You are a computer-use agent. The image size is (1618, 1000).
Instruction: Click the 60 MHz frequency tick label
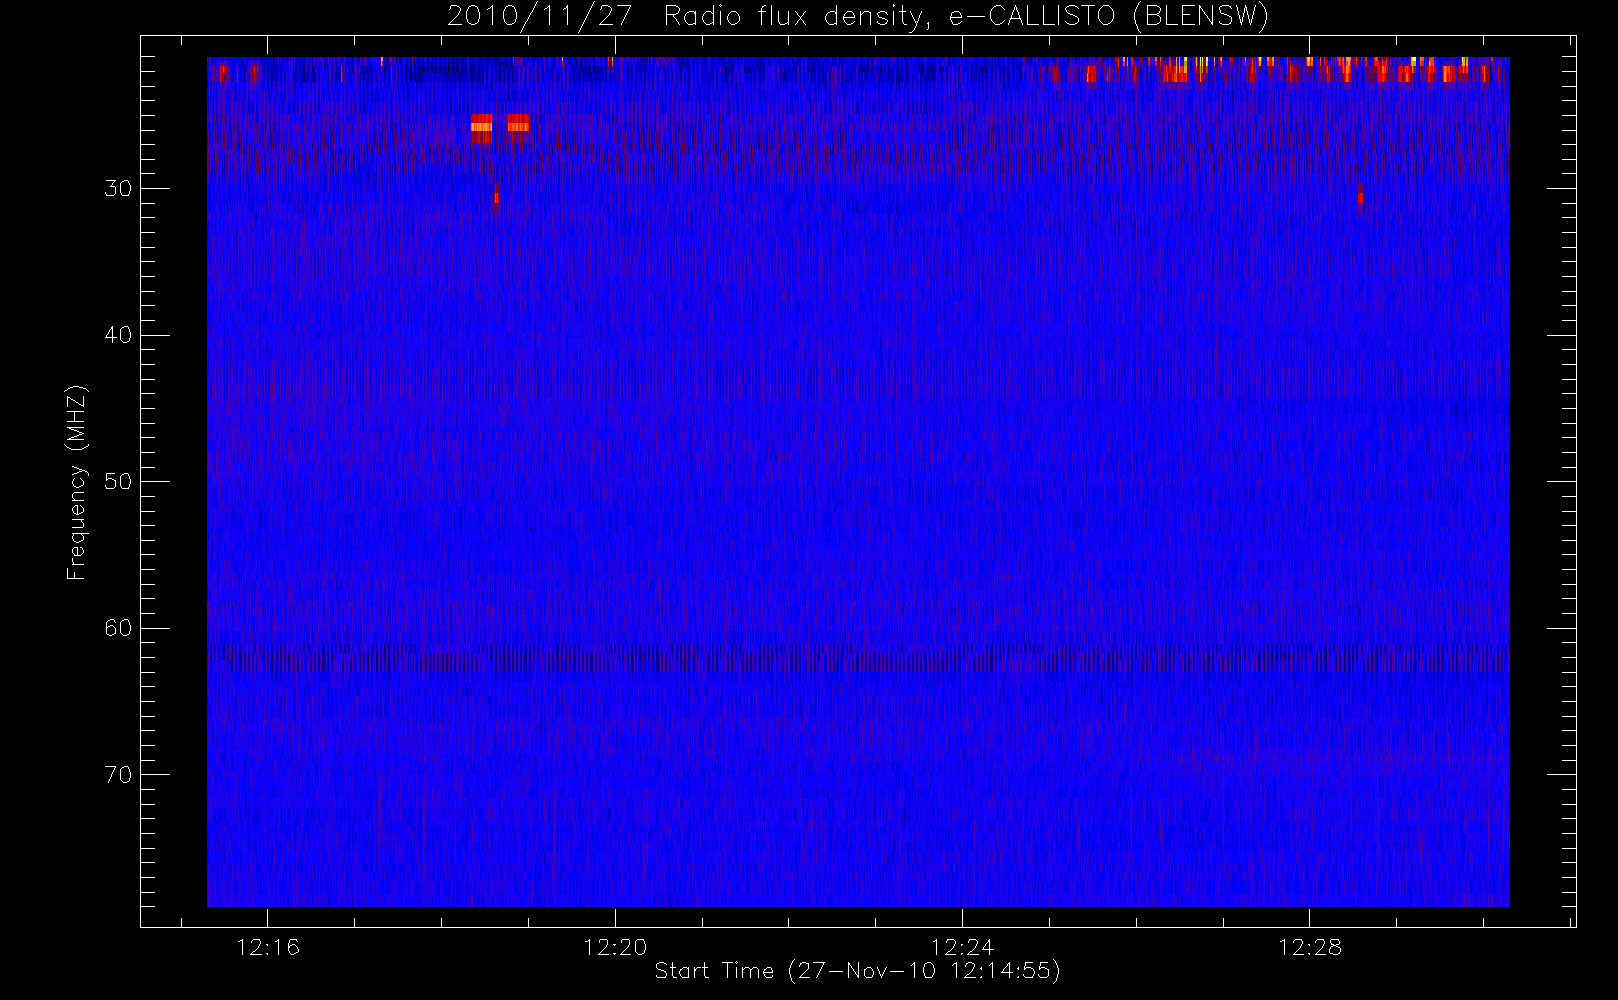pyautogui.click(x=118, y=628)
